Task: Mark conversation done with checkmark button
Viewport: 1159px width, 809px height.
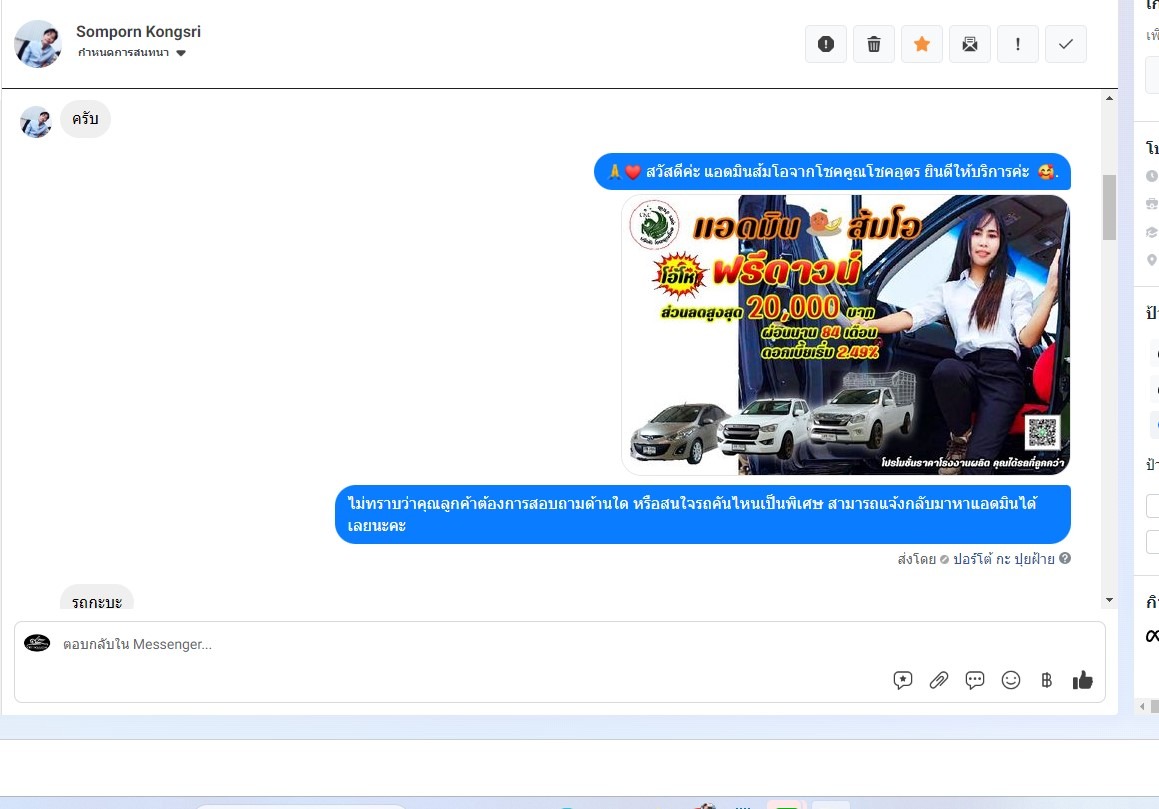Action: (x=1066, y=44)
